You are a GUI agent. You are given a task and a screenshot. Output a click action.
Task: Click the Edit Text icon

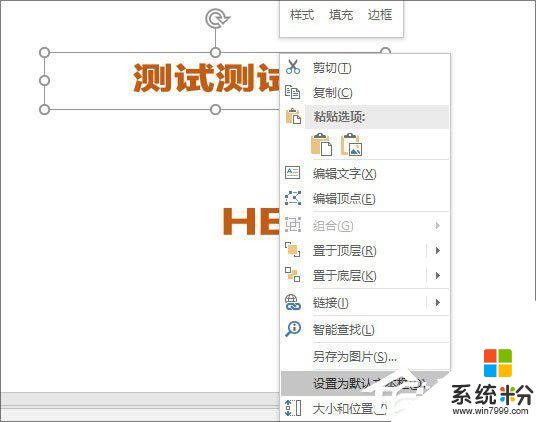[x=293, y=173]
